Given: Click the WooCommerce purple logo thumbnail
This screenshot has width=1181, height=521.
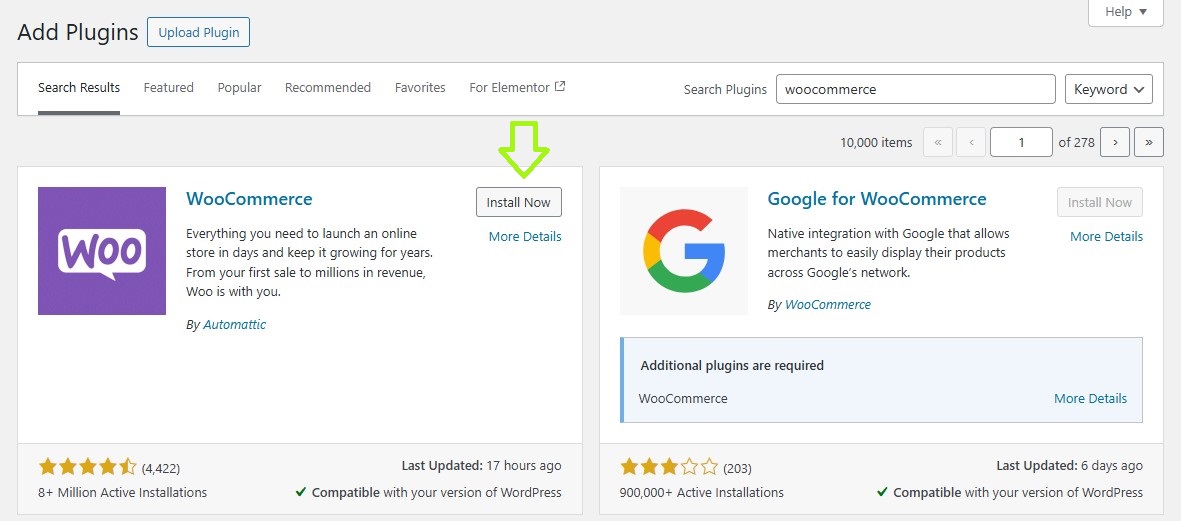Looking at the screenshot, I should (102, 251).
